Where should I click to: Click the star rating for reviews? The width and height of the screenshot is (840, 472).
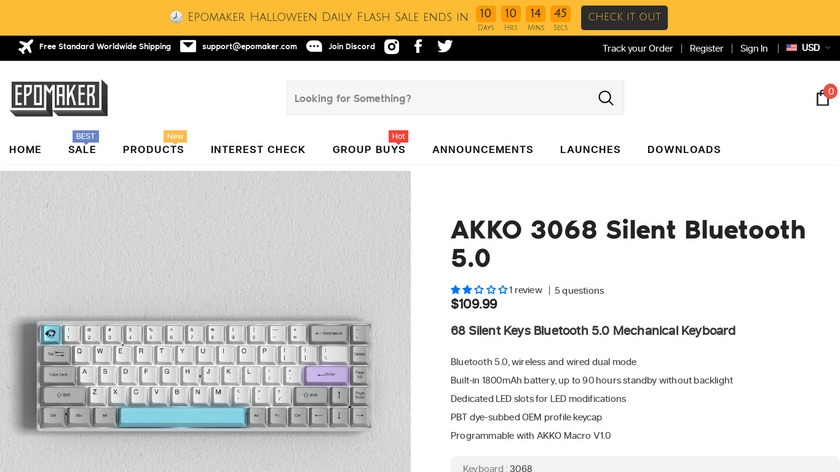click(x=479, y=290)
